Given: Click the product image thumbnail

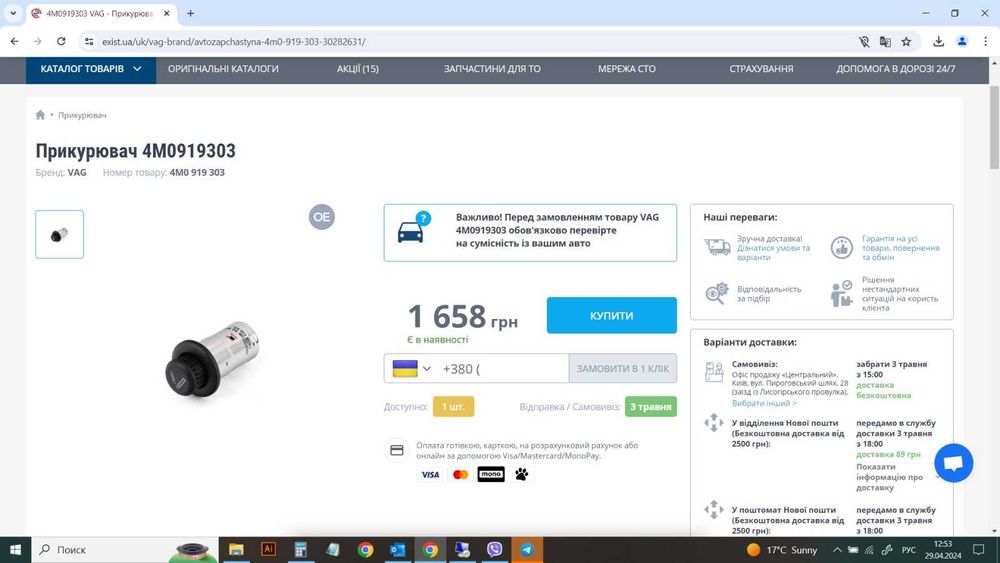Looking at the screenshot, I should point(59,235).
